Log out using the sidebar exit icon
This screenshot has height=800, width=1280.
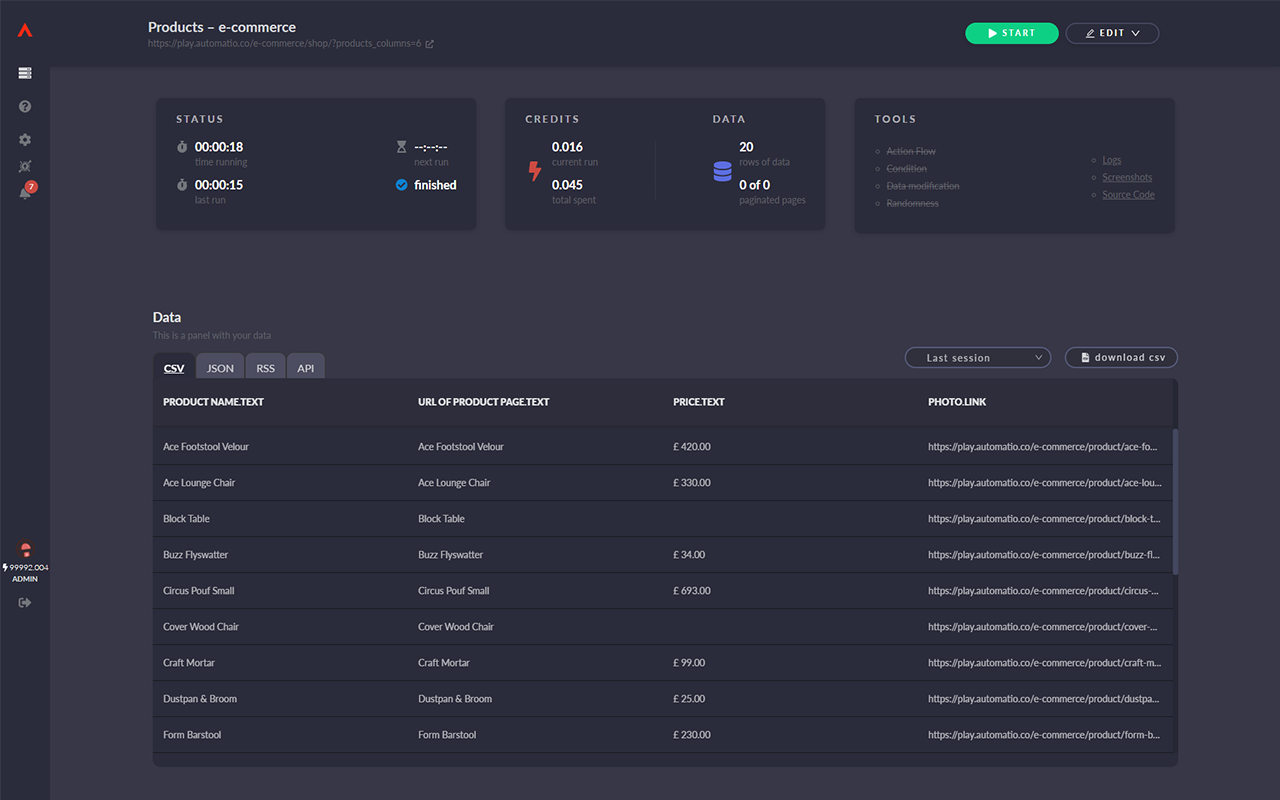pos(24,602)
